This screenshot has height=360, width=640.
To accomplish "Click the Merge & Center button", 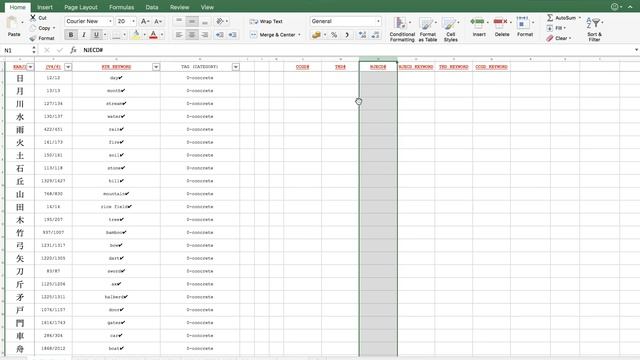I will 273,35.
